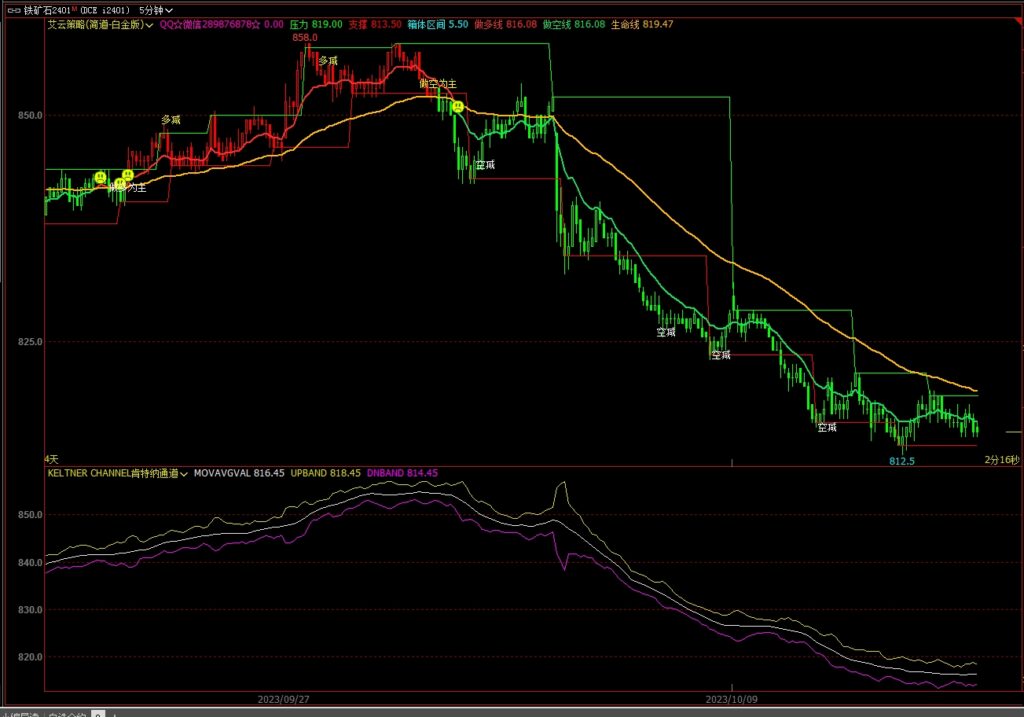The width and height of the screenshot is (1024, 717).
Task: Click the leftmost yellow smiley signal icon
Action: (100, 178)
